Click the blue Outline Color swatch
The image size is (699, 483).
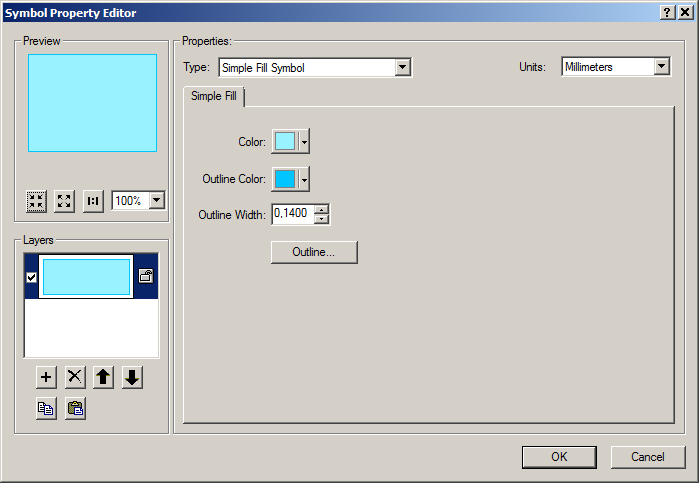285,179
